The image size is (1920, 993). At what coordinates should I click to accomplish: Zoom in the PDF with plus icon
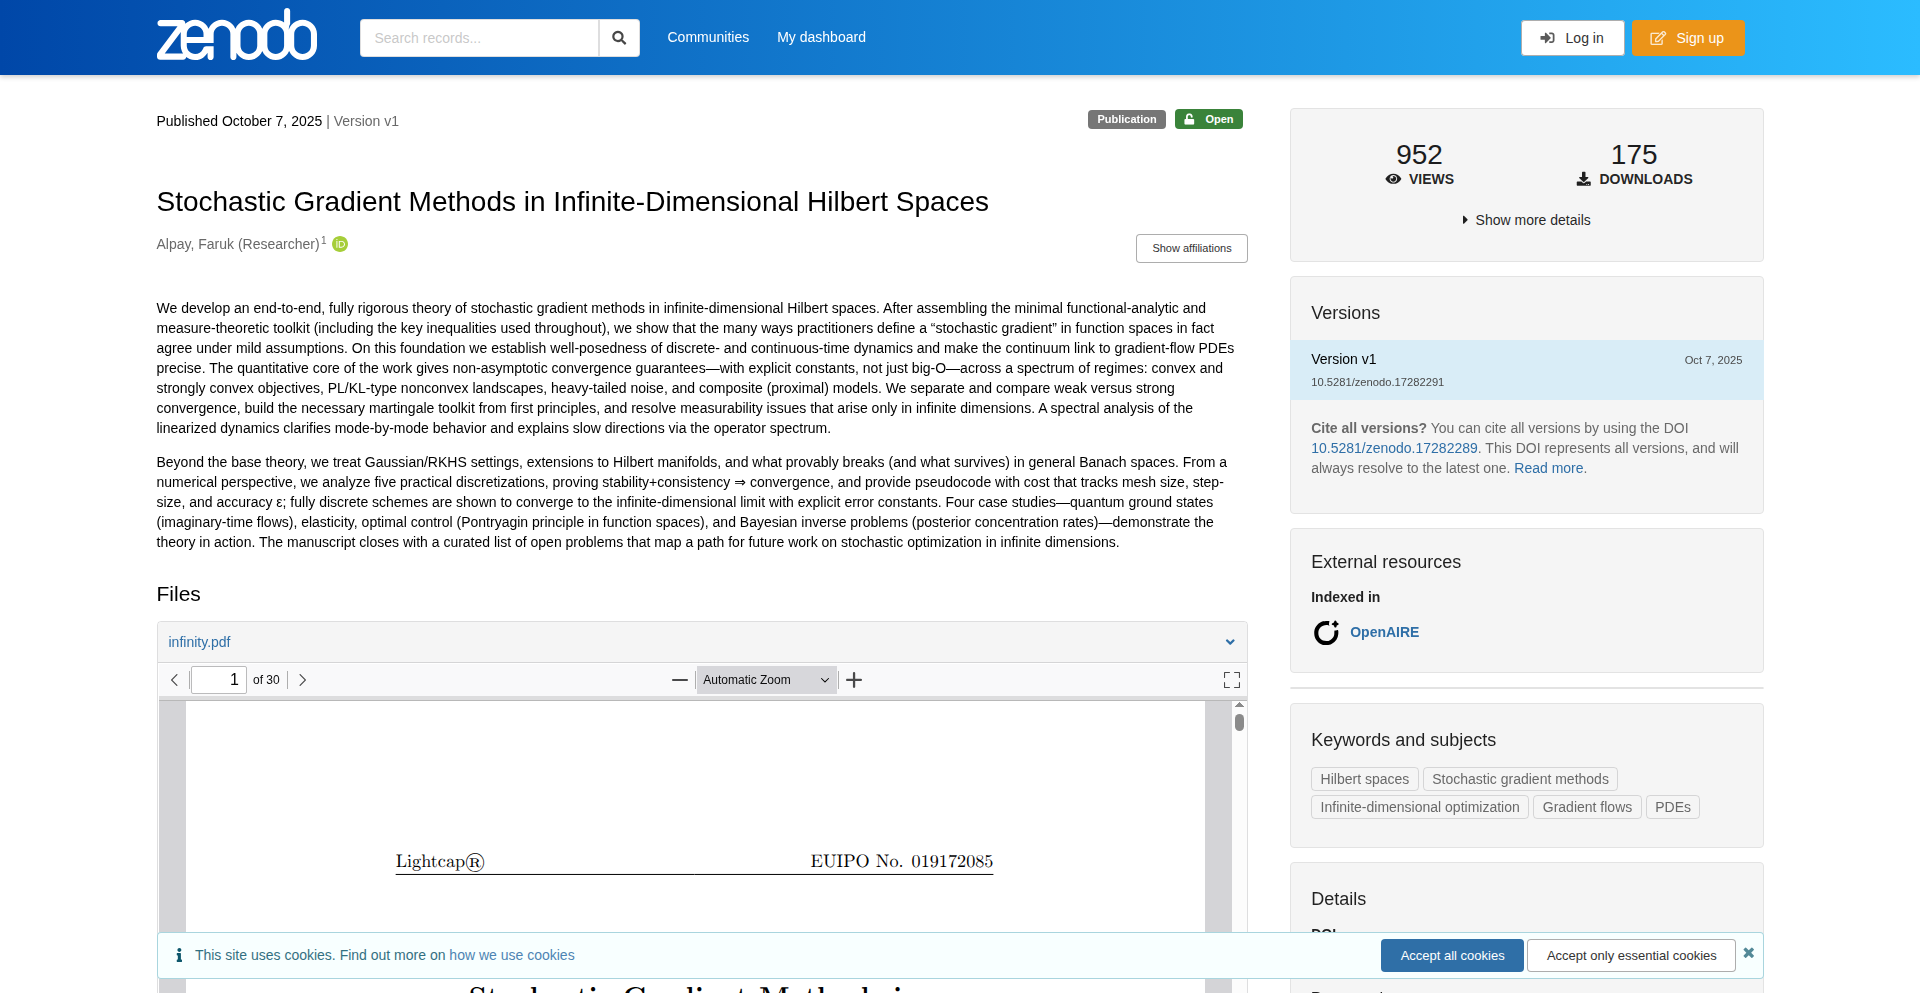point(854,680)
